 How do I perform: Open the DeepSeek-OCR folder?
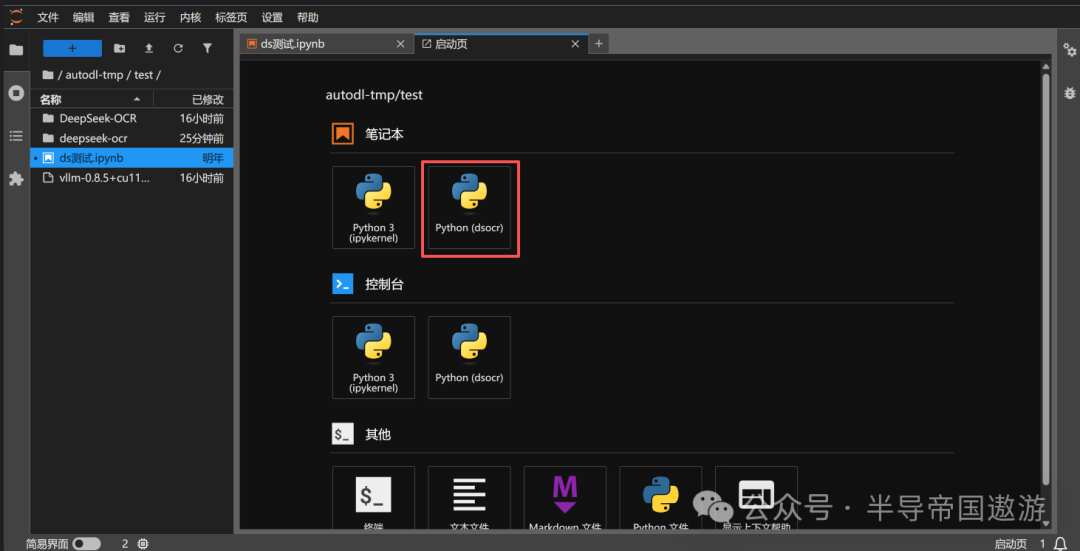(132, 118)
